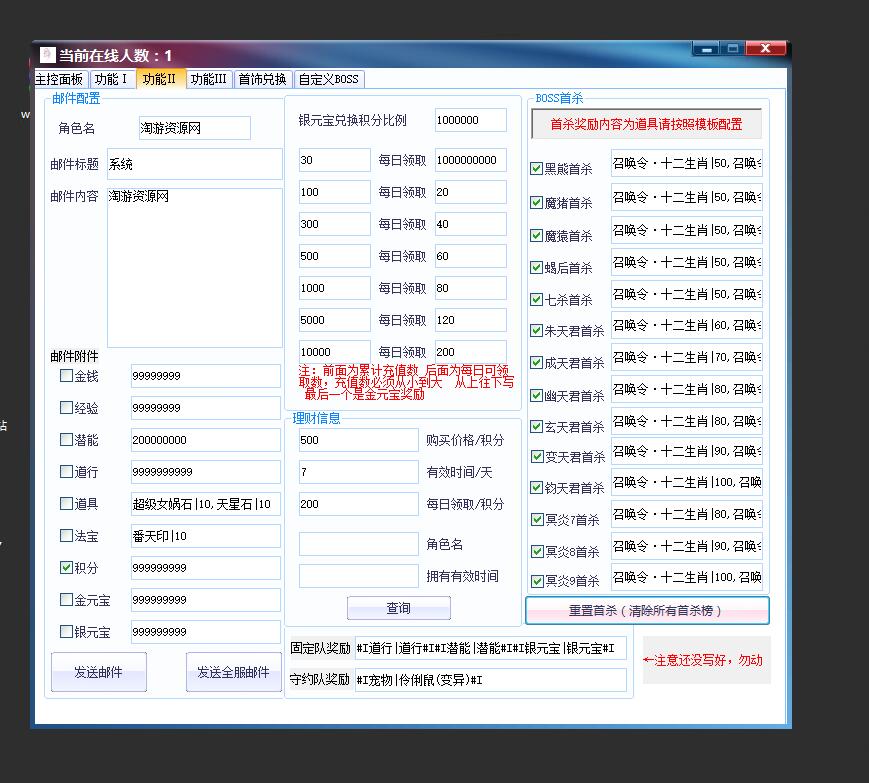
Task: Minimize the window
Action: tap(707, 49)
